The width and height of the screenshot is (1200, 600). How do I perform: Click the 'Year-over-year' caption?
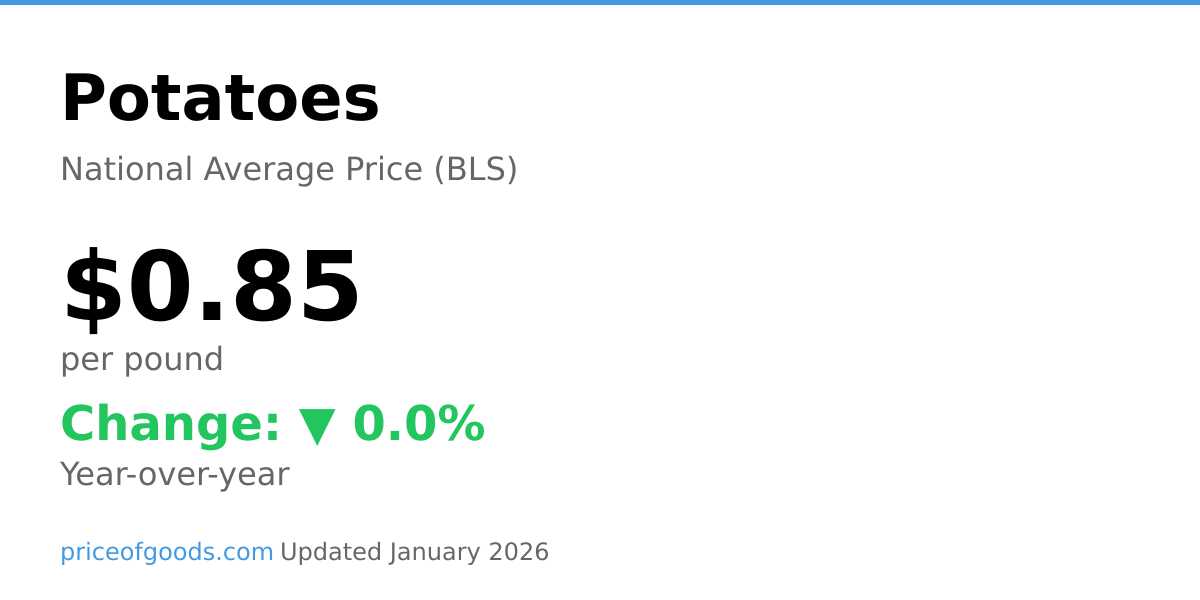point(174,474)
